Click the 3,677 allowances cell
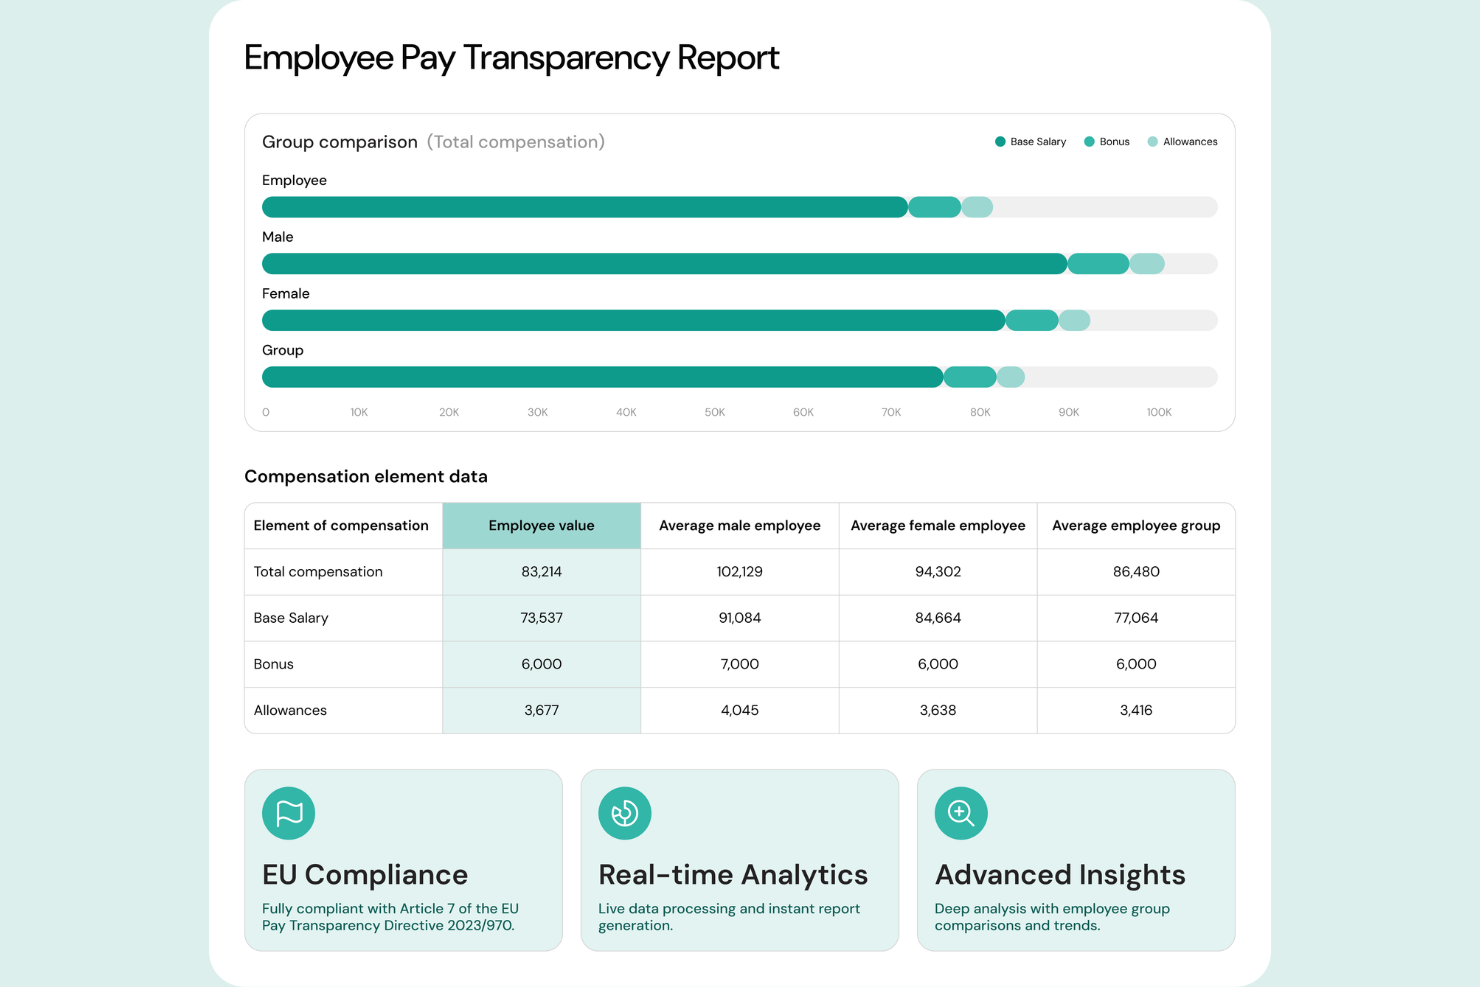This screenshot has width=1480, height=987. [x=541, y=710]
